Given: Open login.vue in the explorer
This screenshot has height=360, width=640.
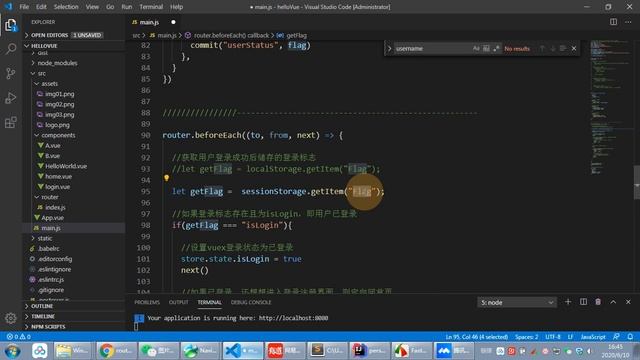Looking at the screenshot, I should pyautogui.click(x=57, y=187).
